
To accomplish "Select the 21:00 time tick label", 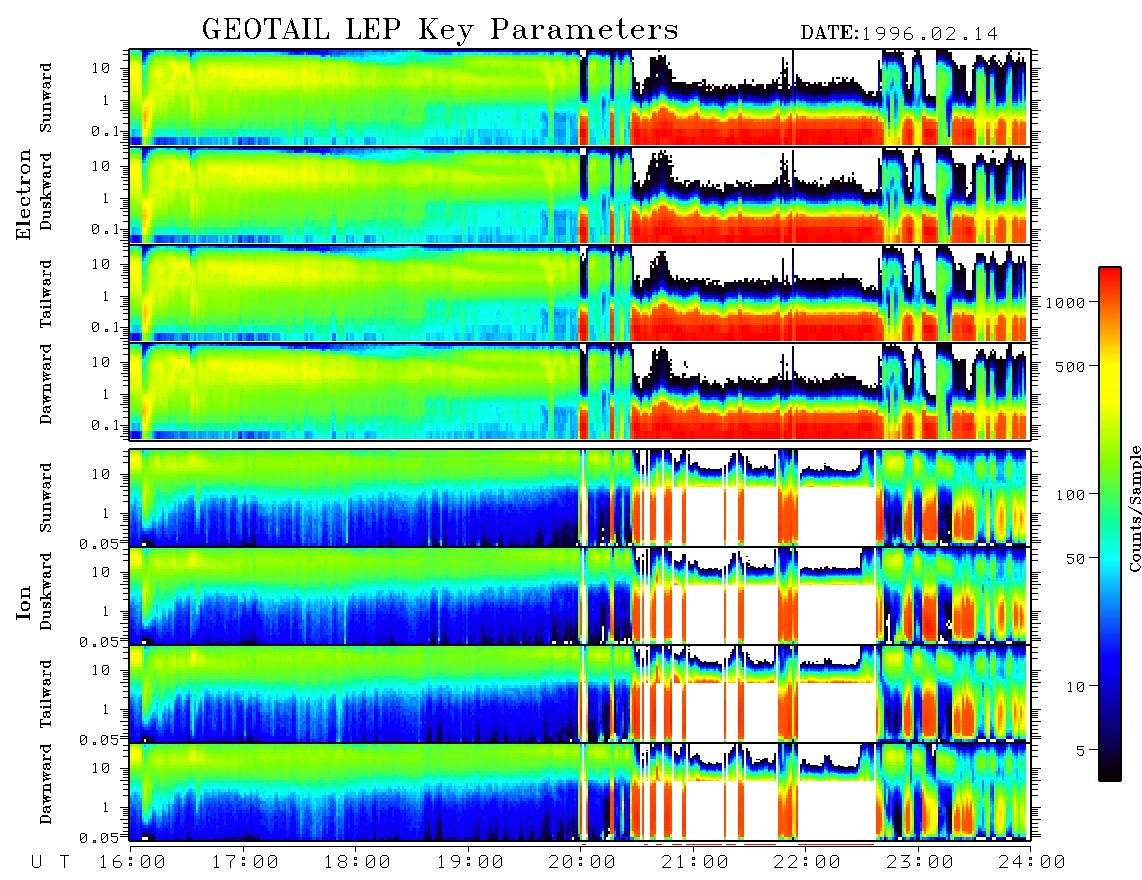I will 695,862.
